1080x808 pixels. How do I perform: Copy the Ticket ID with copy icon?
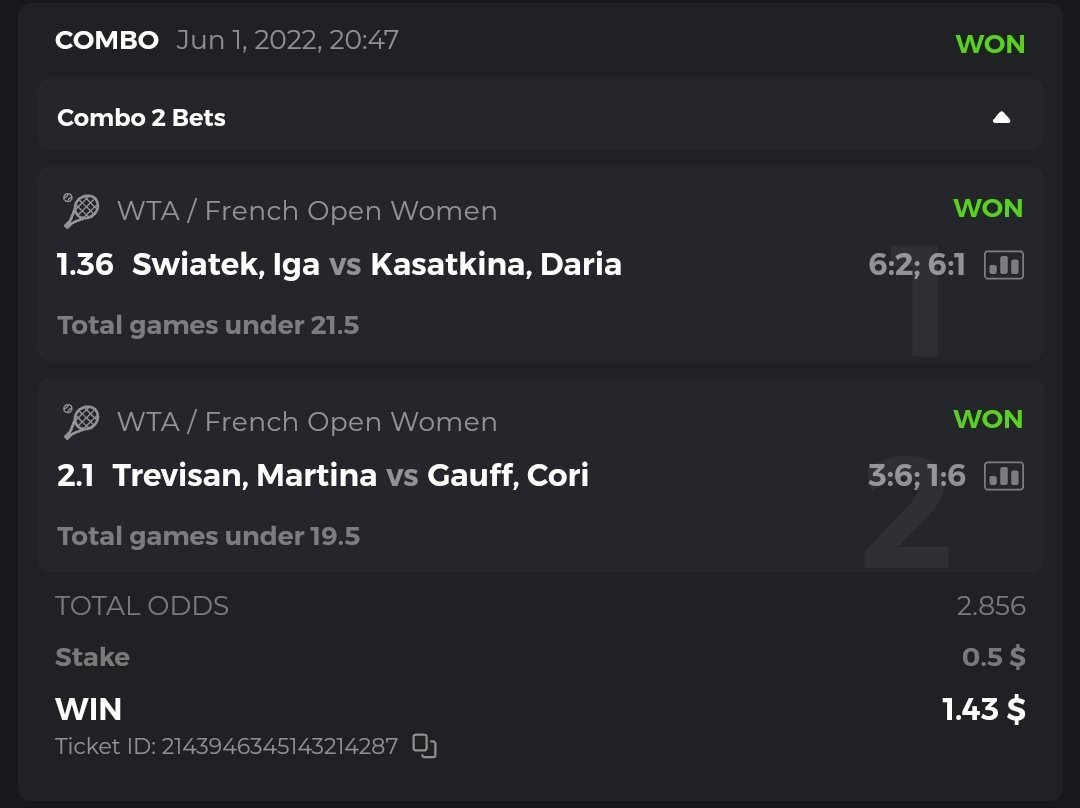pos(425,746)
